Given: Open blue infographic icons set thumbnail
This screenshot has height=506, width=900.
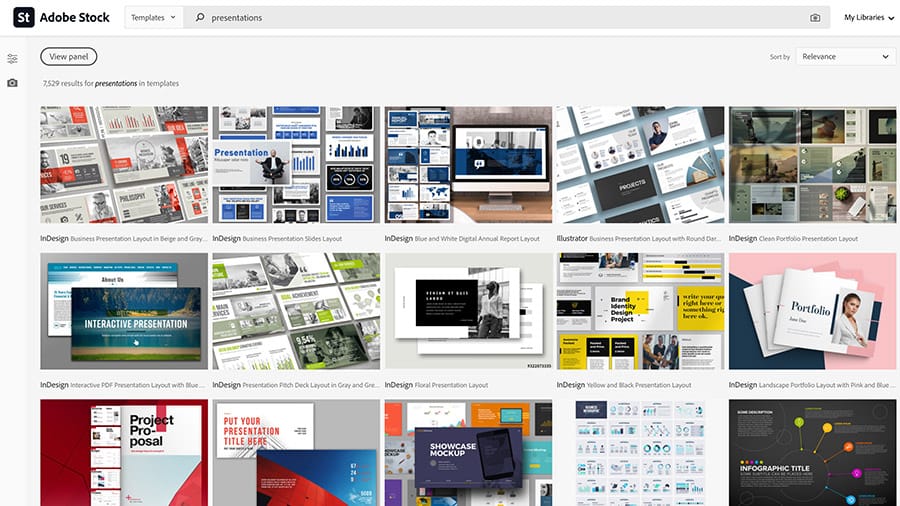Looking at the screenshot, I should click(641, 453).
